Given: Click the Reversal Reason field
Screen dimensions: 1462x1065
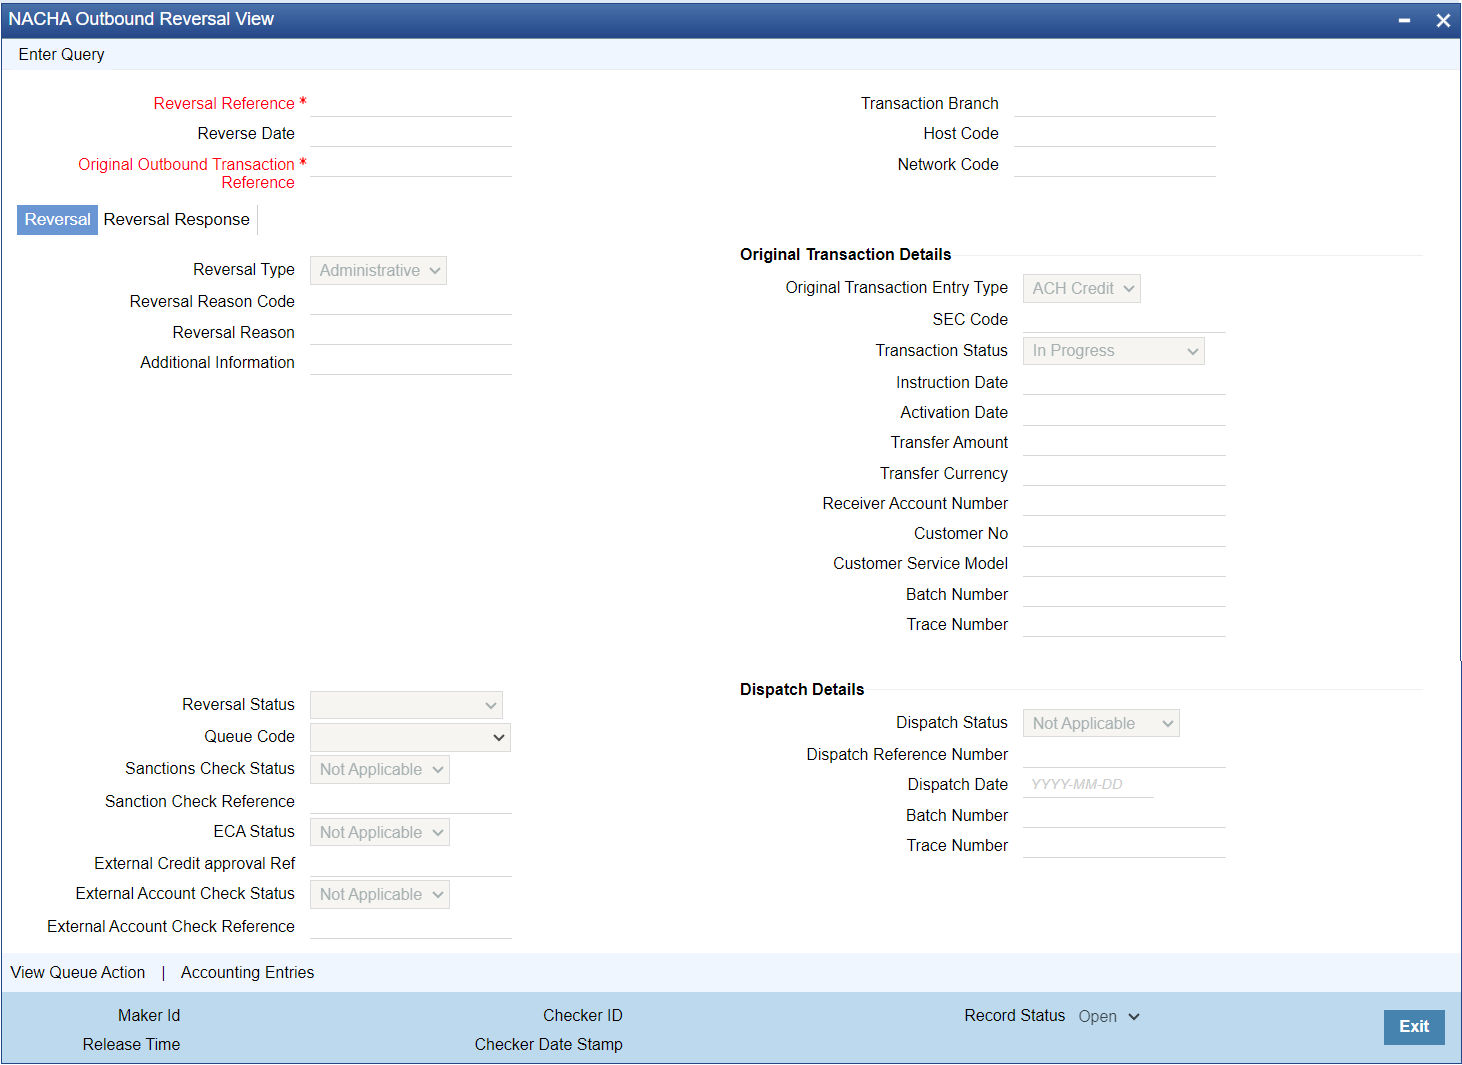Looking at the screenshot, I should (411, 332).
